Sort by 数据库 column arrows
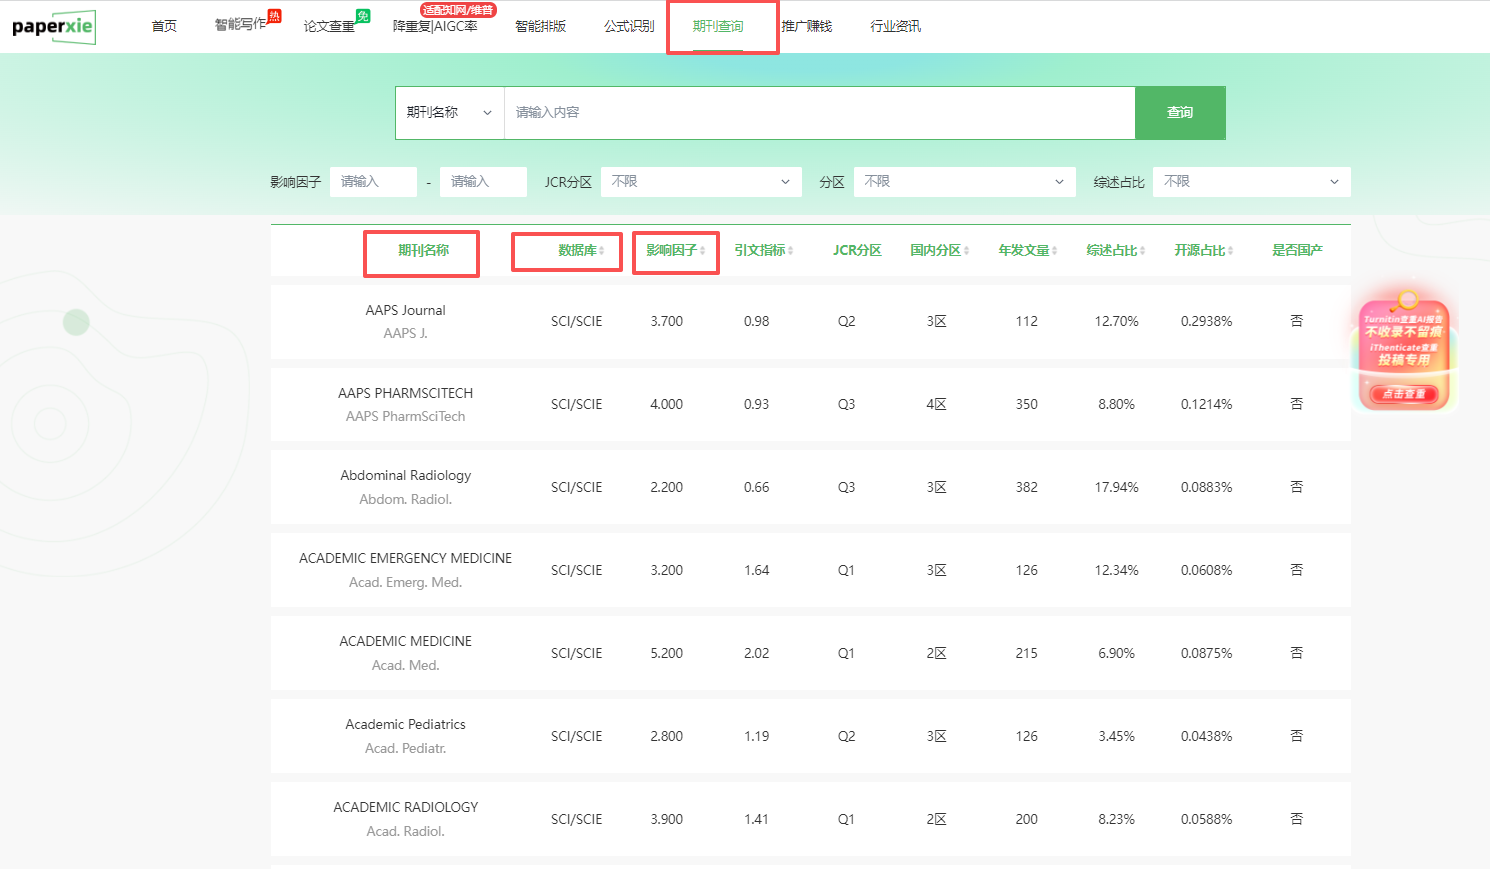 [x=602, y=251]
